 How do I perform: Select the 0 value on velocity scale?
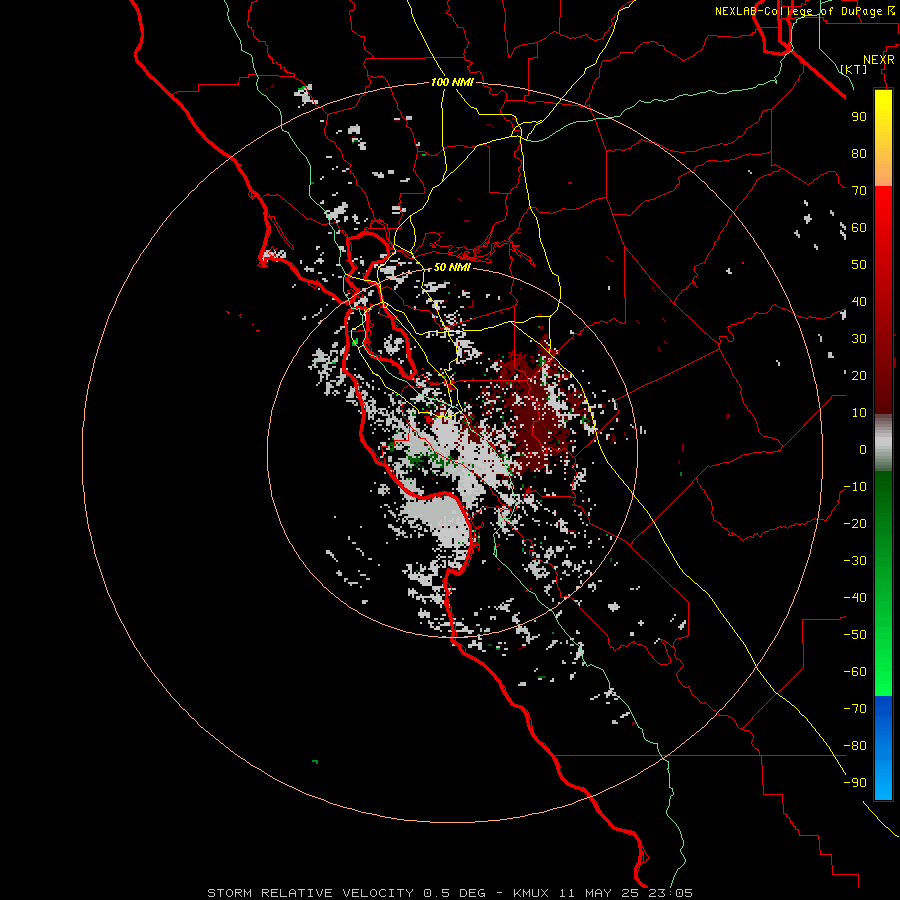(x=863, y=449)
